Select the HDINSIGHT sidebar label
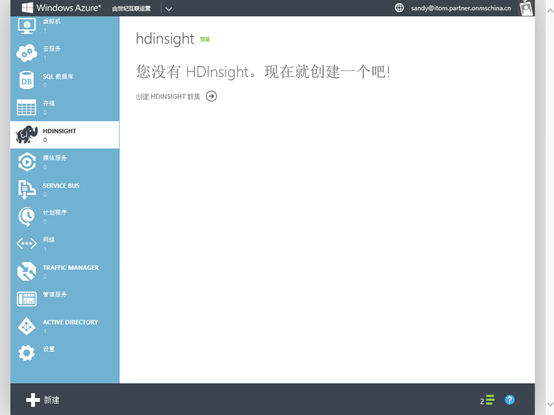Viewport: 554px width, 415px height. pos(59,131)
